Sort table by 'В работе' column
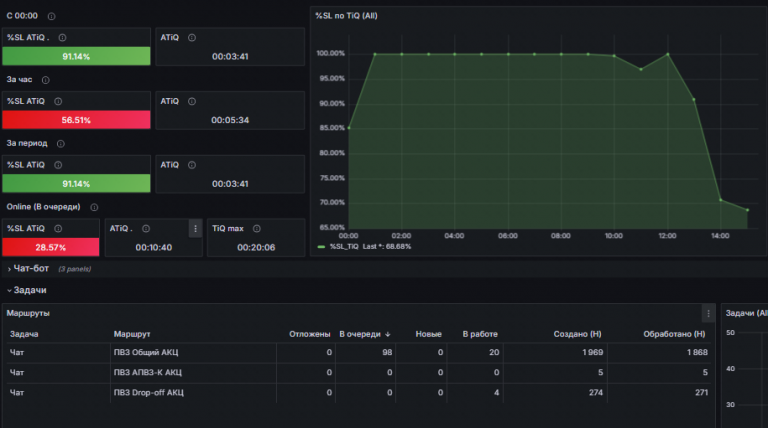768x428 pixels. pos(480,334)
